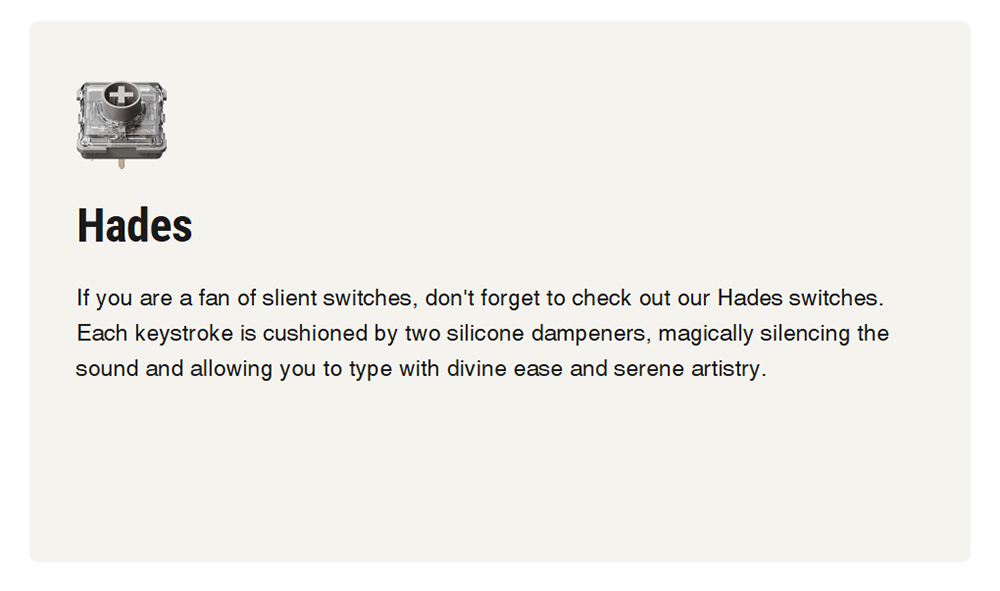Click the phrase "don't forget" in the description
The image size is (1000, 591).
pos(482,298)
